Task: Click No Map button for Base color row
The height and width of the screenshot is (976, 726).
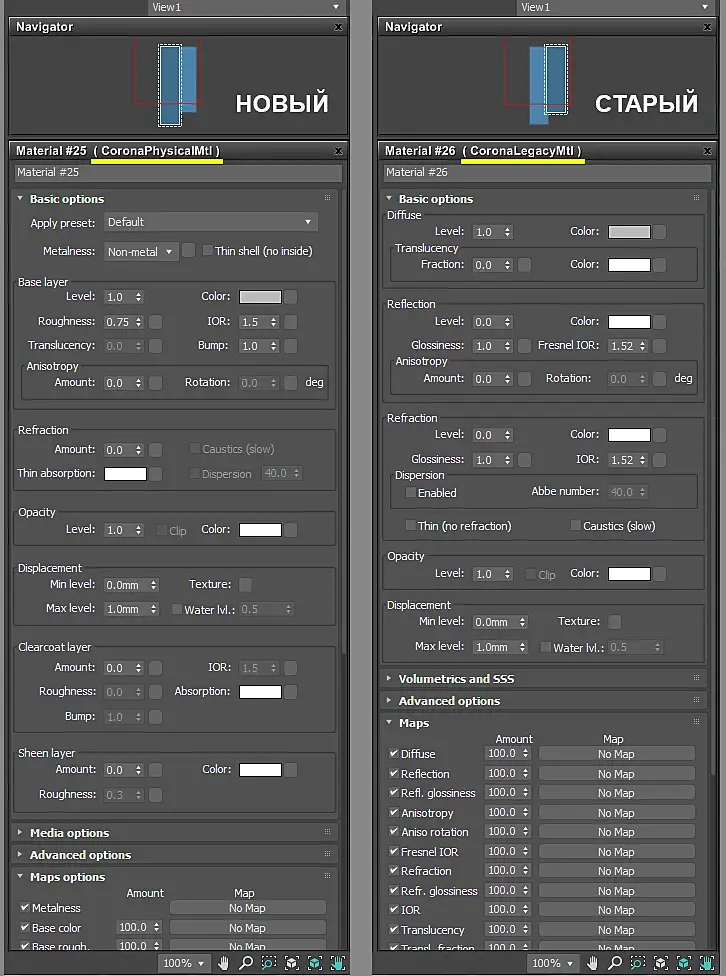Action: tap(247, 927)
